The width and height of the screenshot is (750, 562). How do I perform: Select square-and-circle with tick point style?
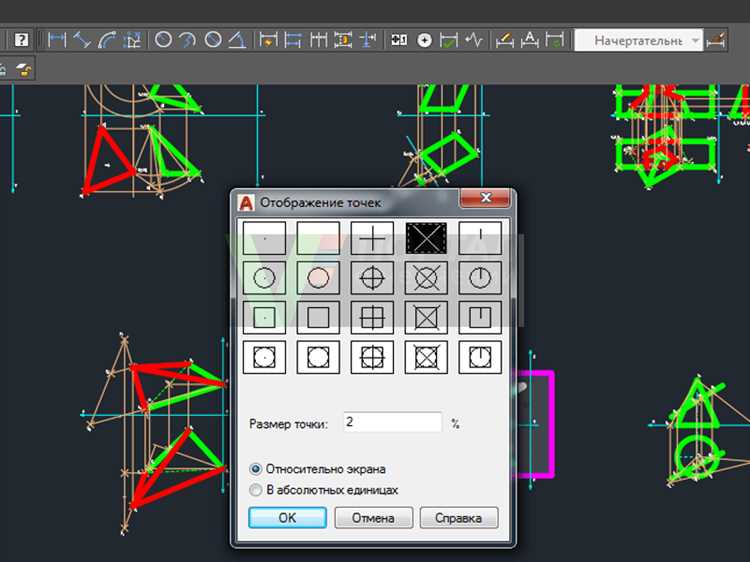480,357
